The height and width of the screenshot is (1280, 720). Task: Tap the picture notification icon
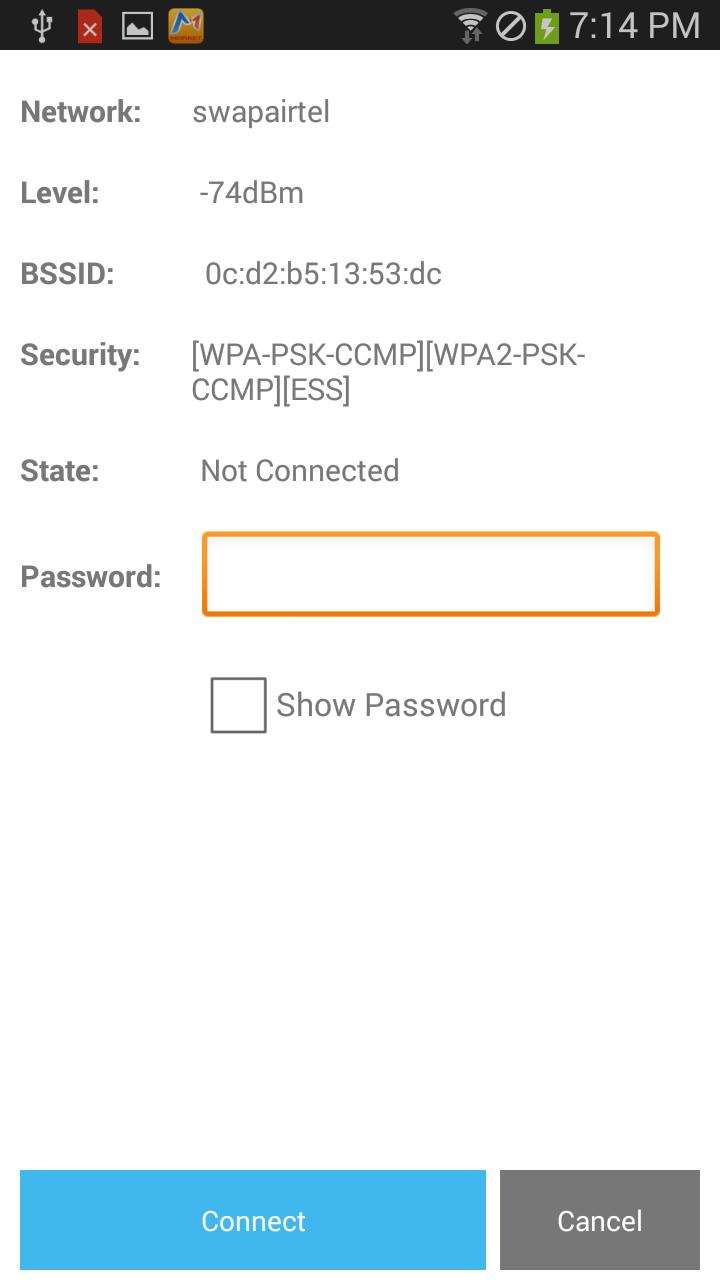coord(137,26)
